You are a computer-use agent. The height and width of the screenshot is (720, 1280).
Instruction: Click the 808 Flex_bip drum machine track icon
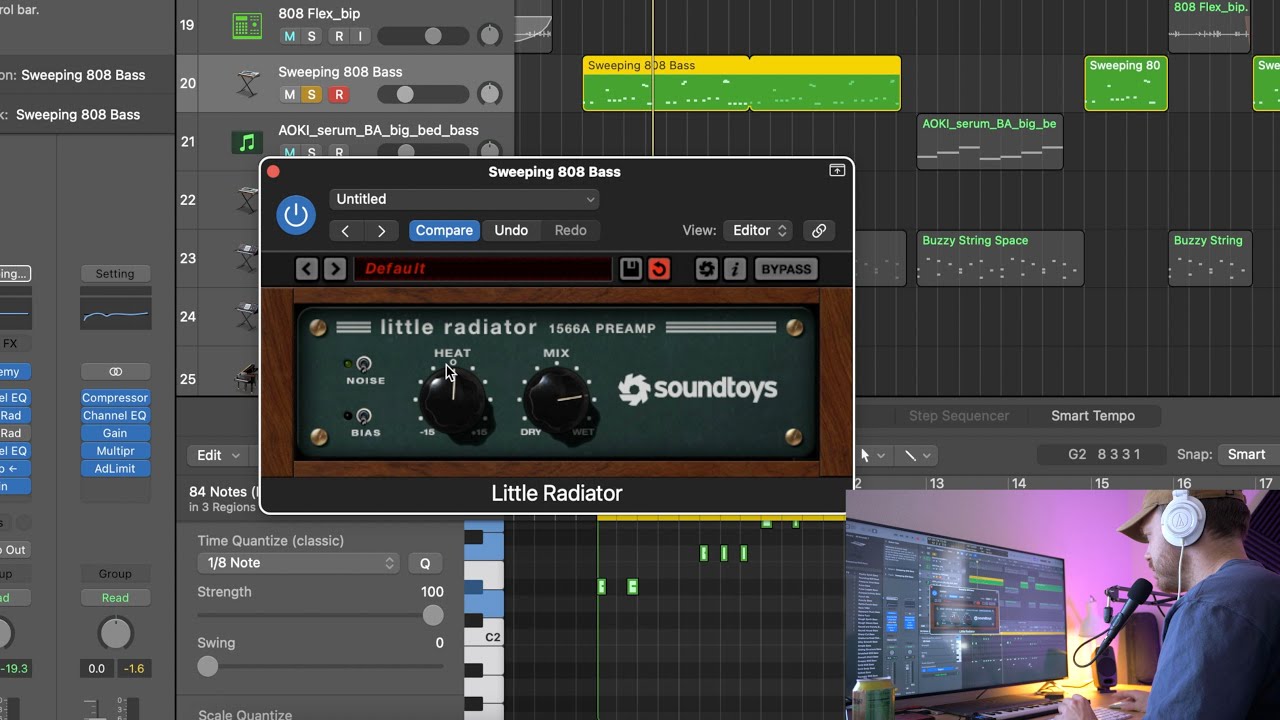[246, 26]
